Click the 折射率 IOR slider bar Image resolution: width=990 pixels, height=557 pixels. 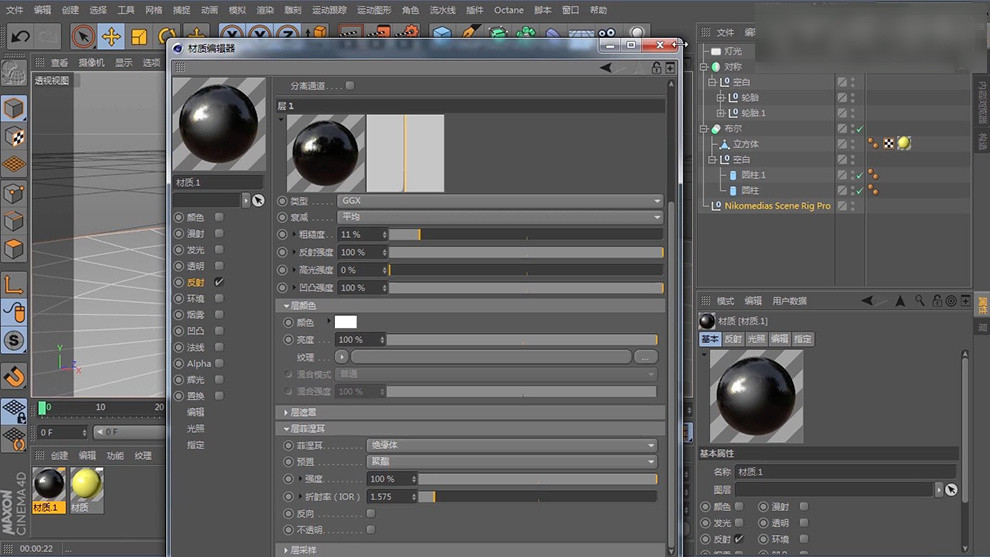(x=537, y=497)
